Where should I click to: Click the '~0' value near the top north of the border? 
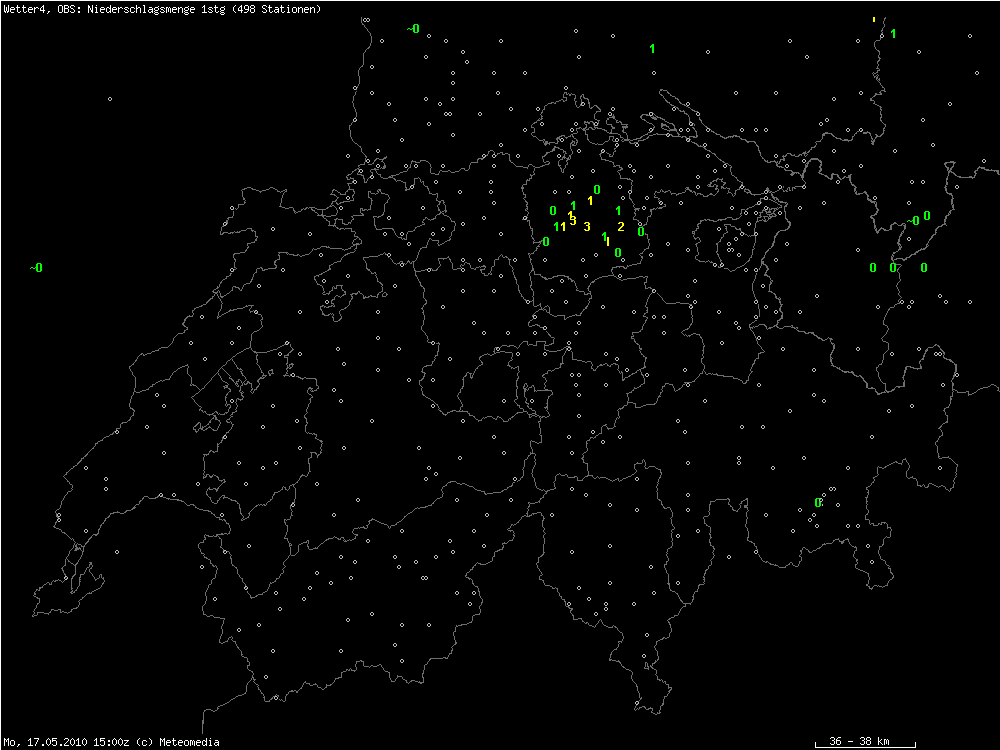pyautogui.click(x=413, y=29)
